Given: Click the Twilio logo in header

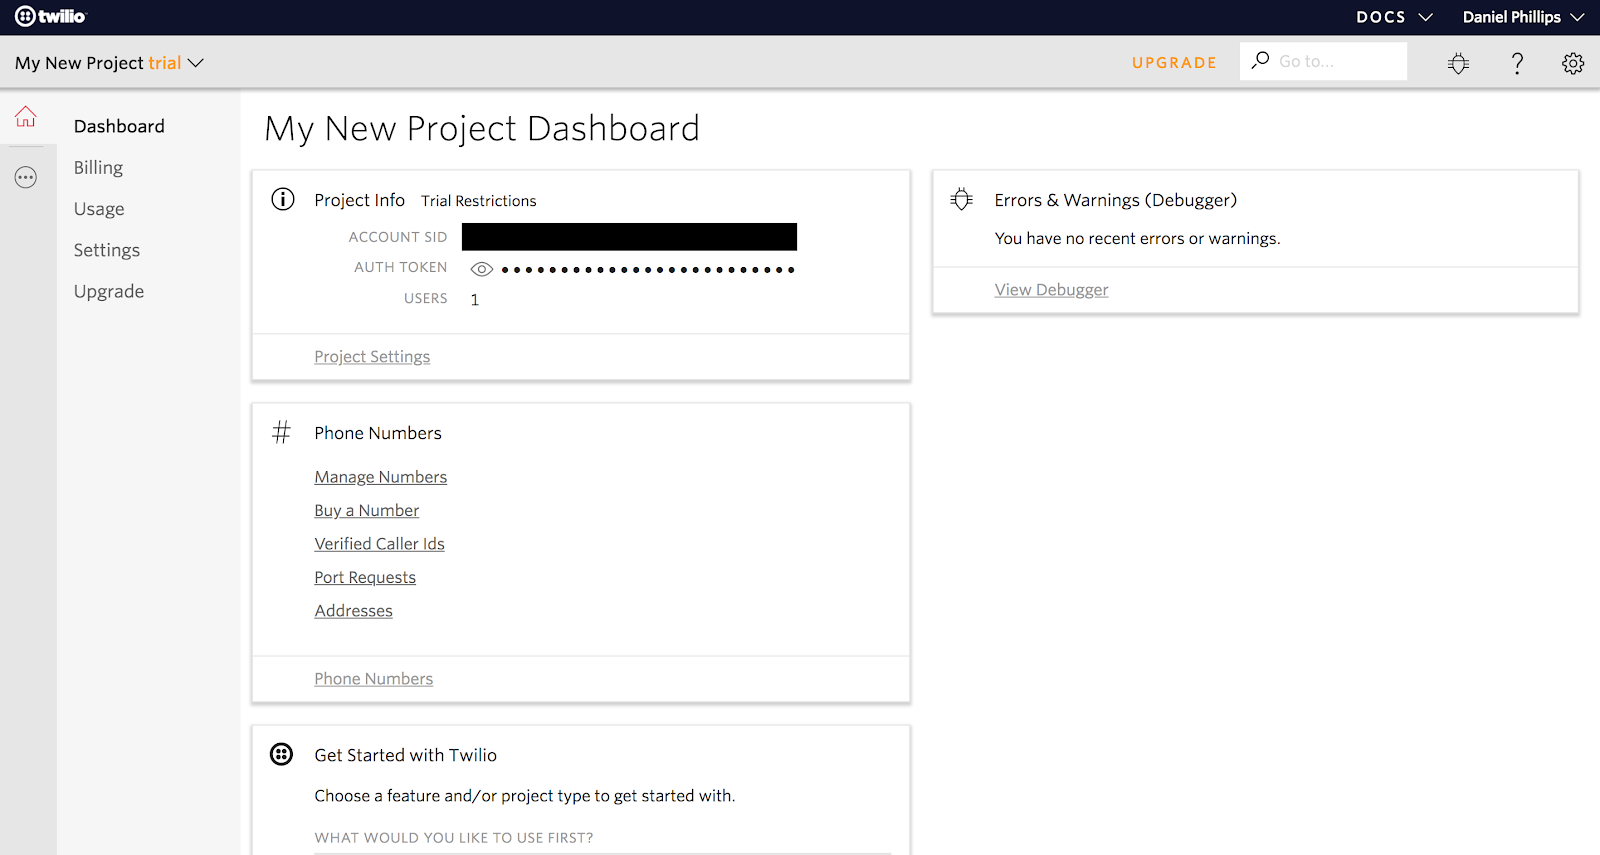Looking at the screenshot, I should click(x=51, y=16).
